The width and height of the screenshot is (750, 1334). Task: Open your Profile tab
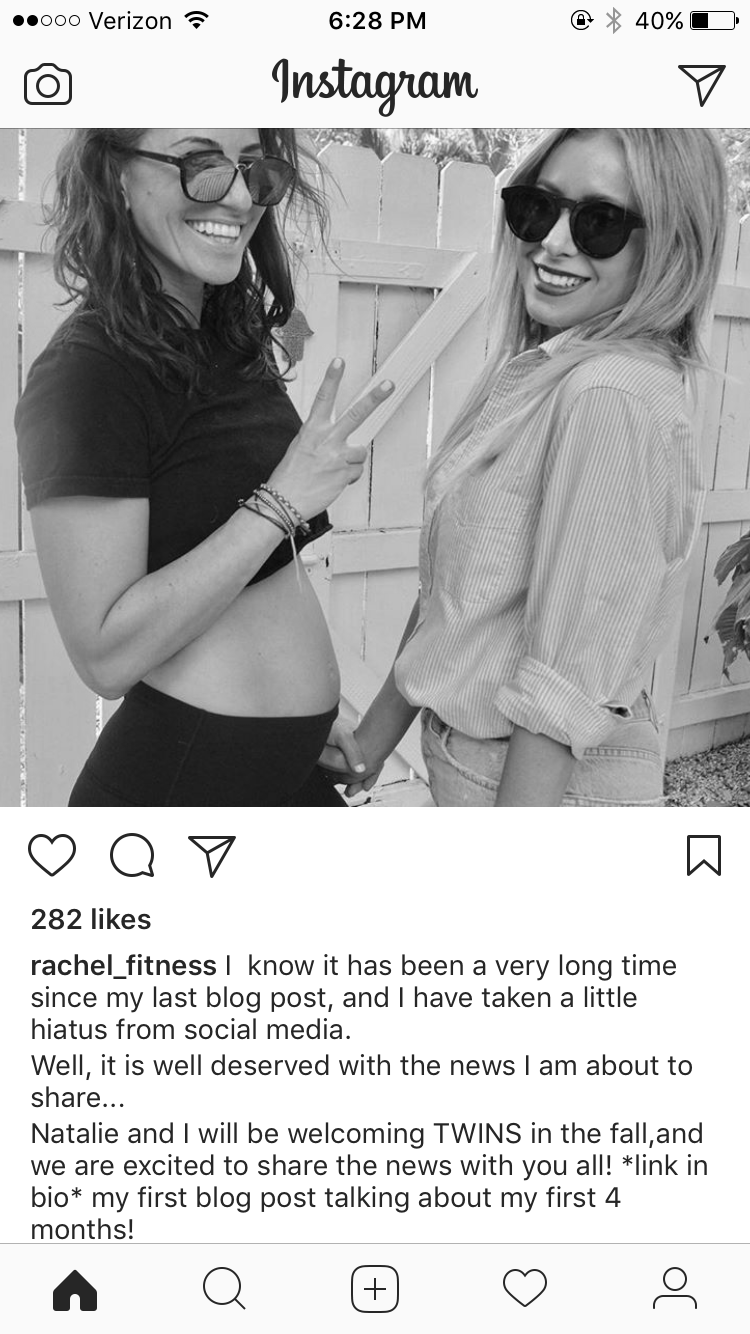click(675, 1289)
